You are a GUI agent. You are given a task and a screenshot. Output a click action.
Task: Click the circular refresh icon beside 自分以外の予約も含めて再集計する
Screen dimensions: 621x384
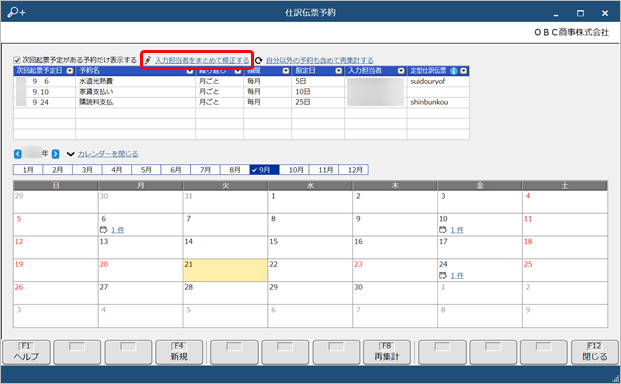point(259,60)
